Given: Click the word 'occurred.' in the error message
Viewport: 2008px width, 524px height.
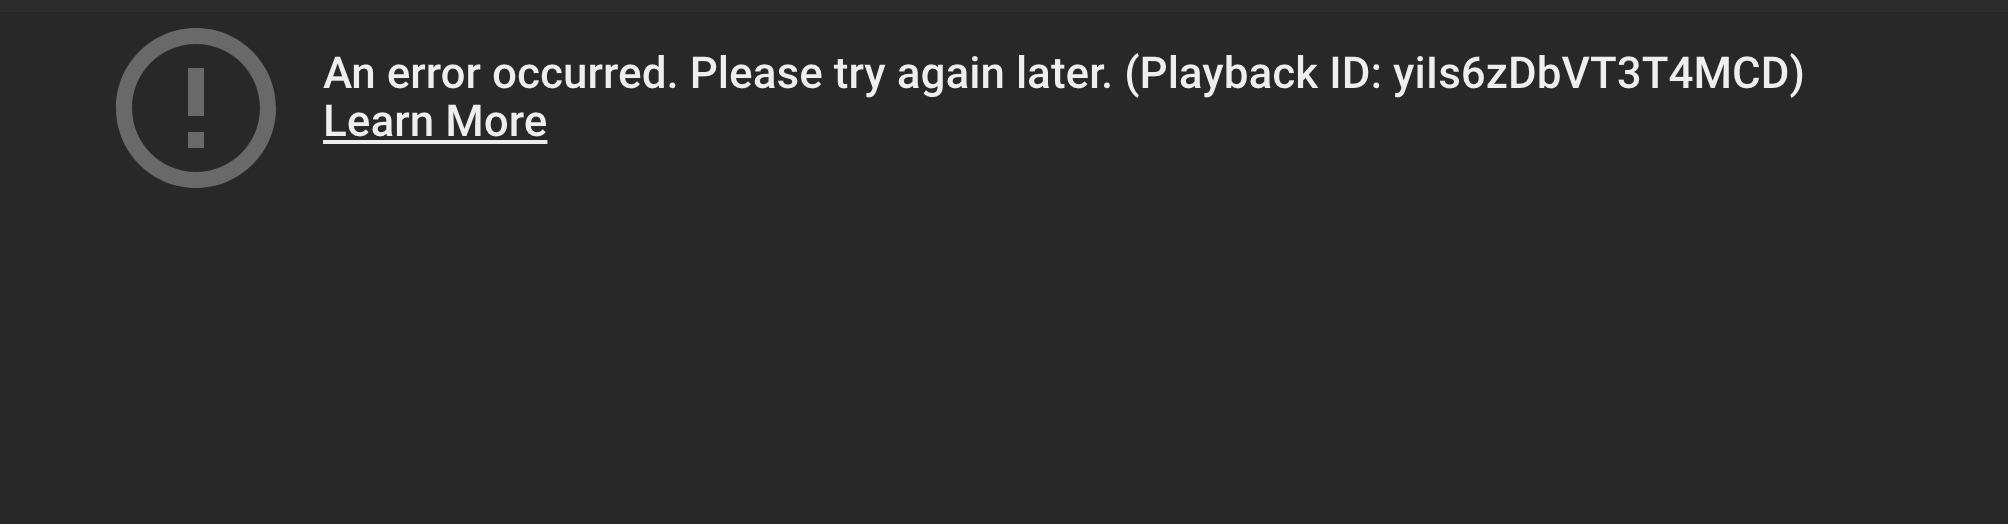Looking at the screenshot, I should (x=585, y=74).
